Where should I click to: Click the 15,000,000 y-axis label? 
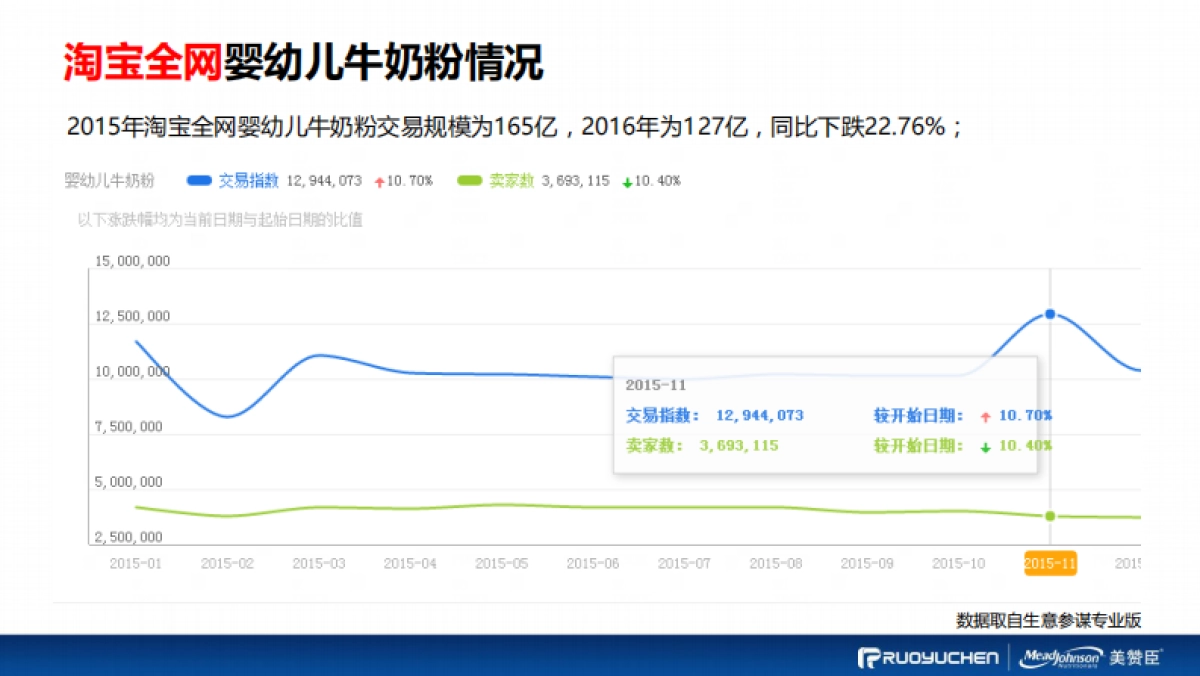[x=133, y=262]
